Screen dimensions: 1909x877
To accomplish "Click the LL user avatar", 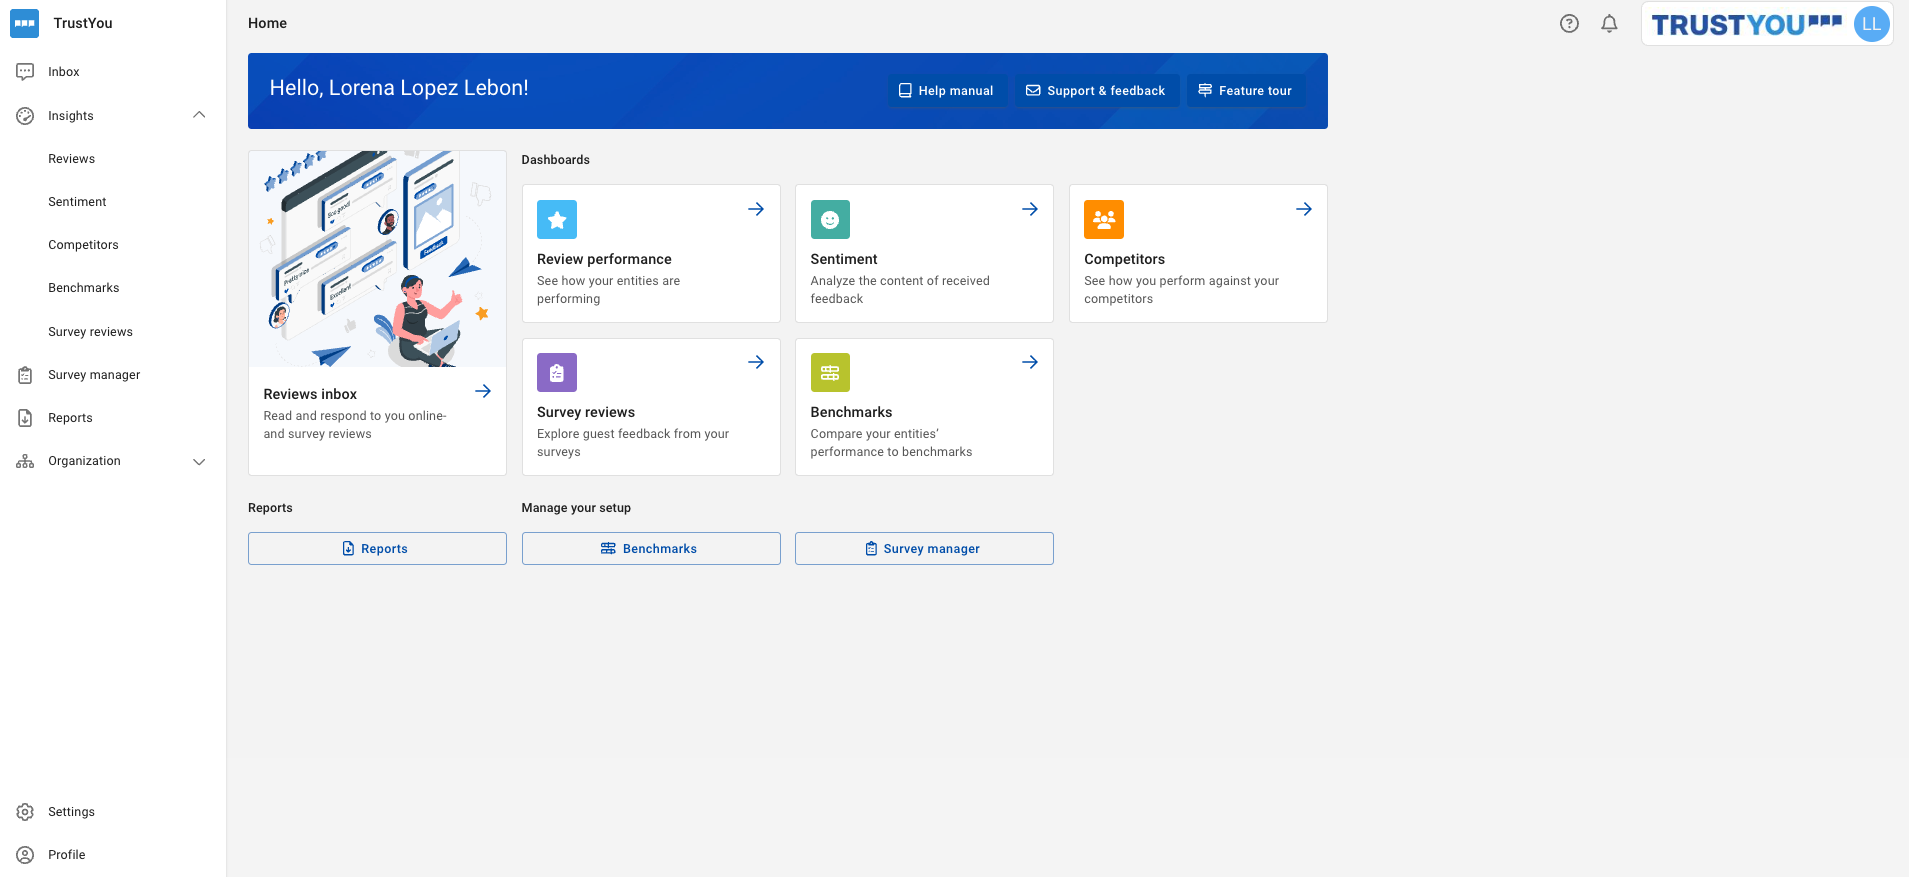I will pyautogui.click(x=1871, y=24).
